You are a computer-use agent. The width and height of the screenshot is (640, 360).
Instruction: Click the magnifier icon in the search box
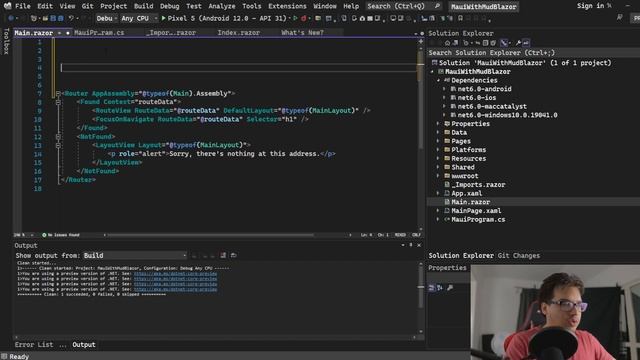(437, 6)
